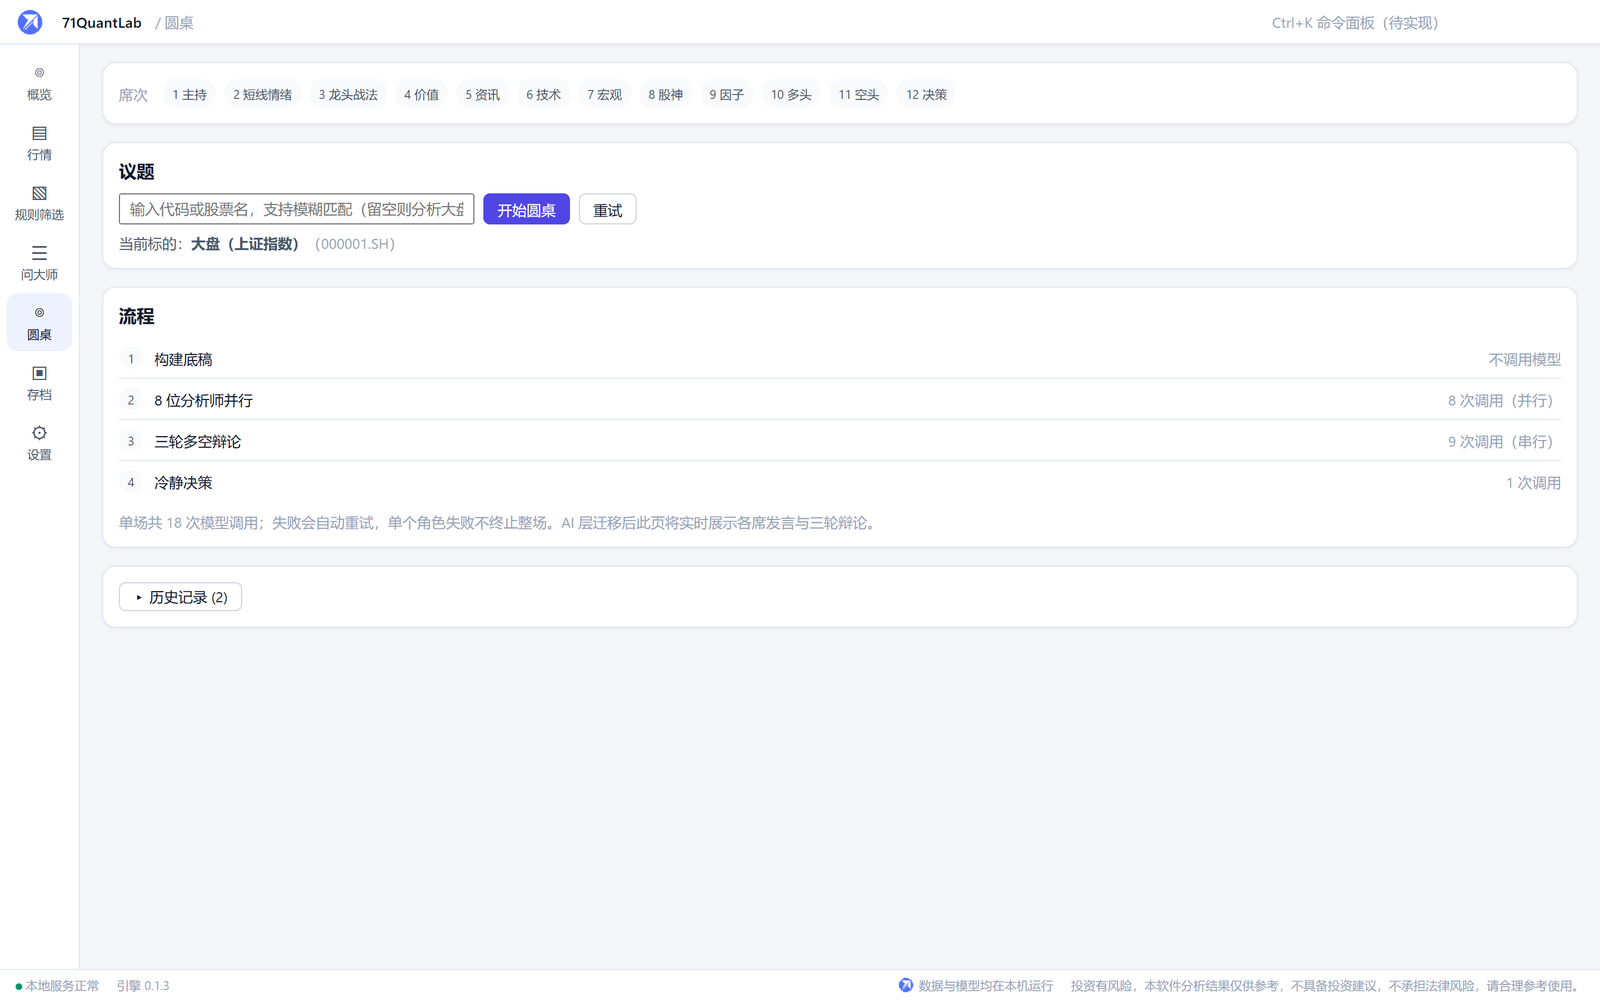
Task: Select seat chip 5 资讯
Action: [x=482, y=94]
